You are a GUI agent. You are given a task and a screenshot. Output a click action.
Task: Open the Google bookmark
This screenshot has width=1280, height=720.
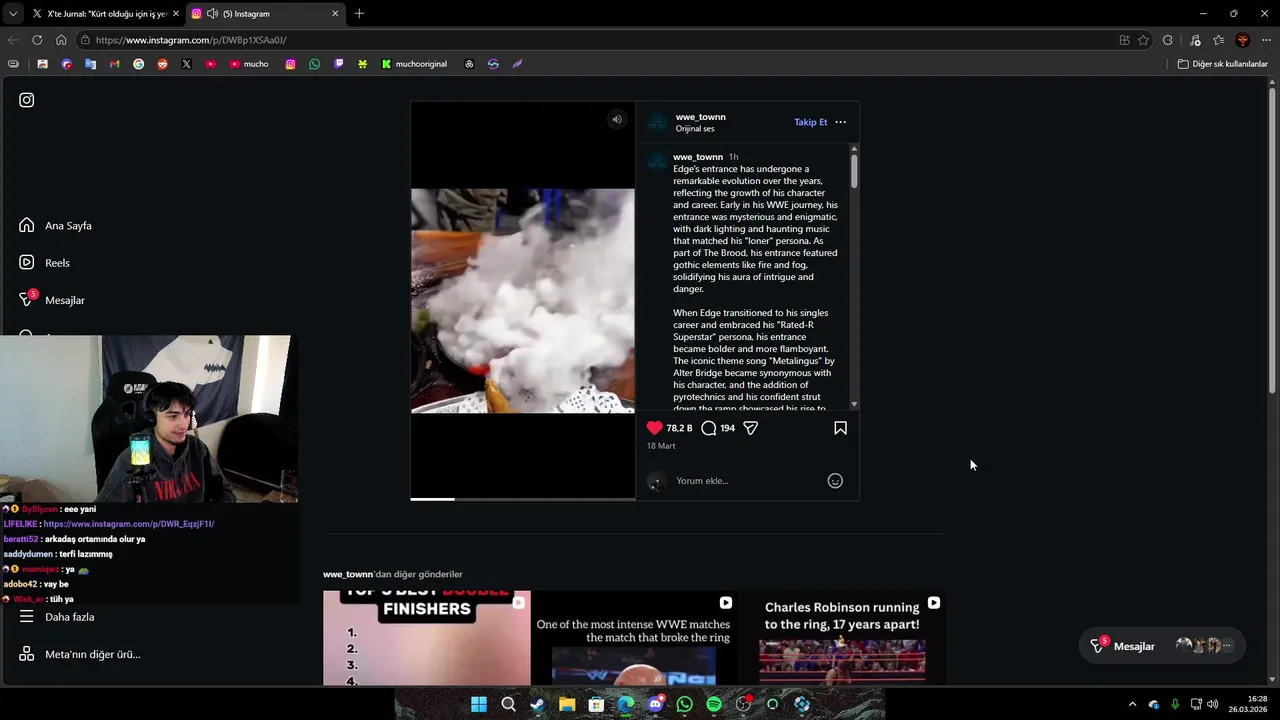[138, 64]
